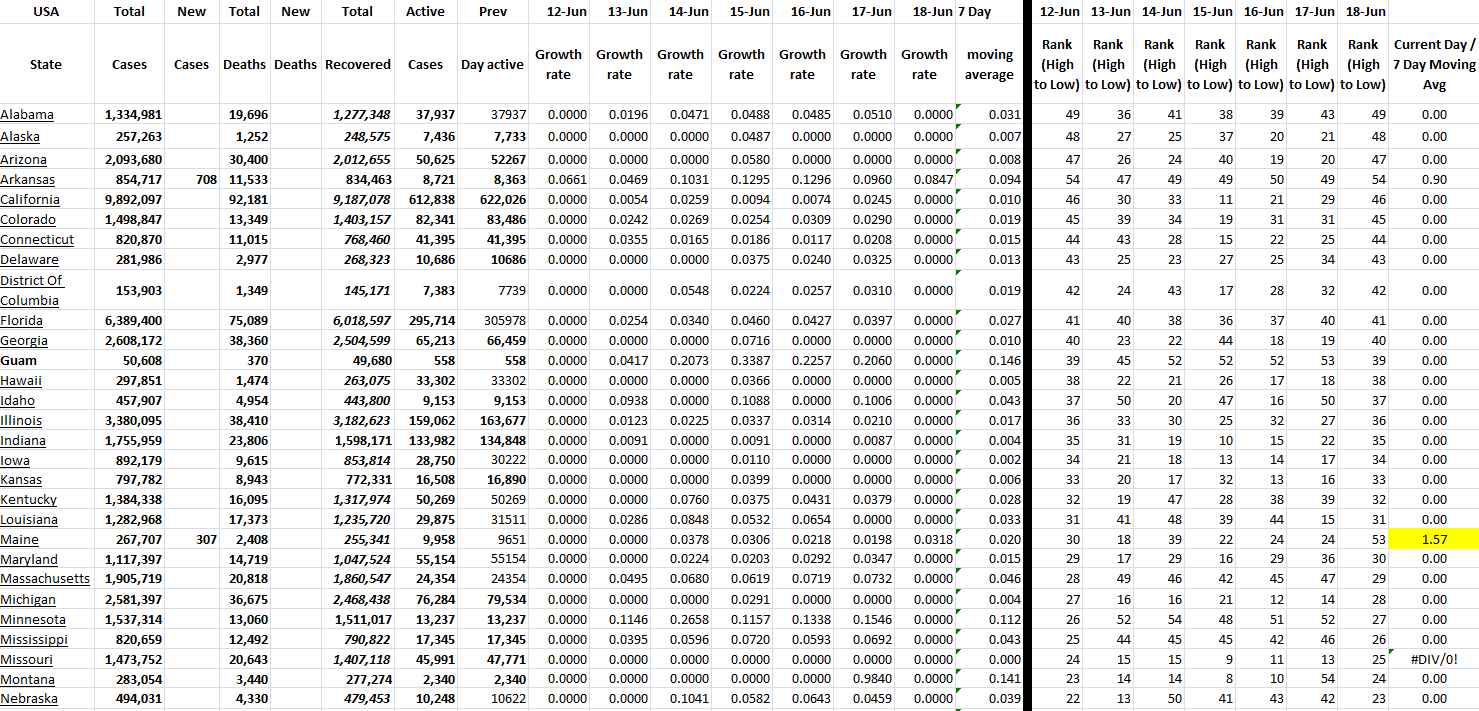Click the Day active header cell
Screen dimensions: 1479x711
pyautogui.click(x=492, y=65)
